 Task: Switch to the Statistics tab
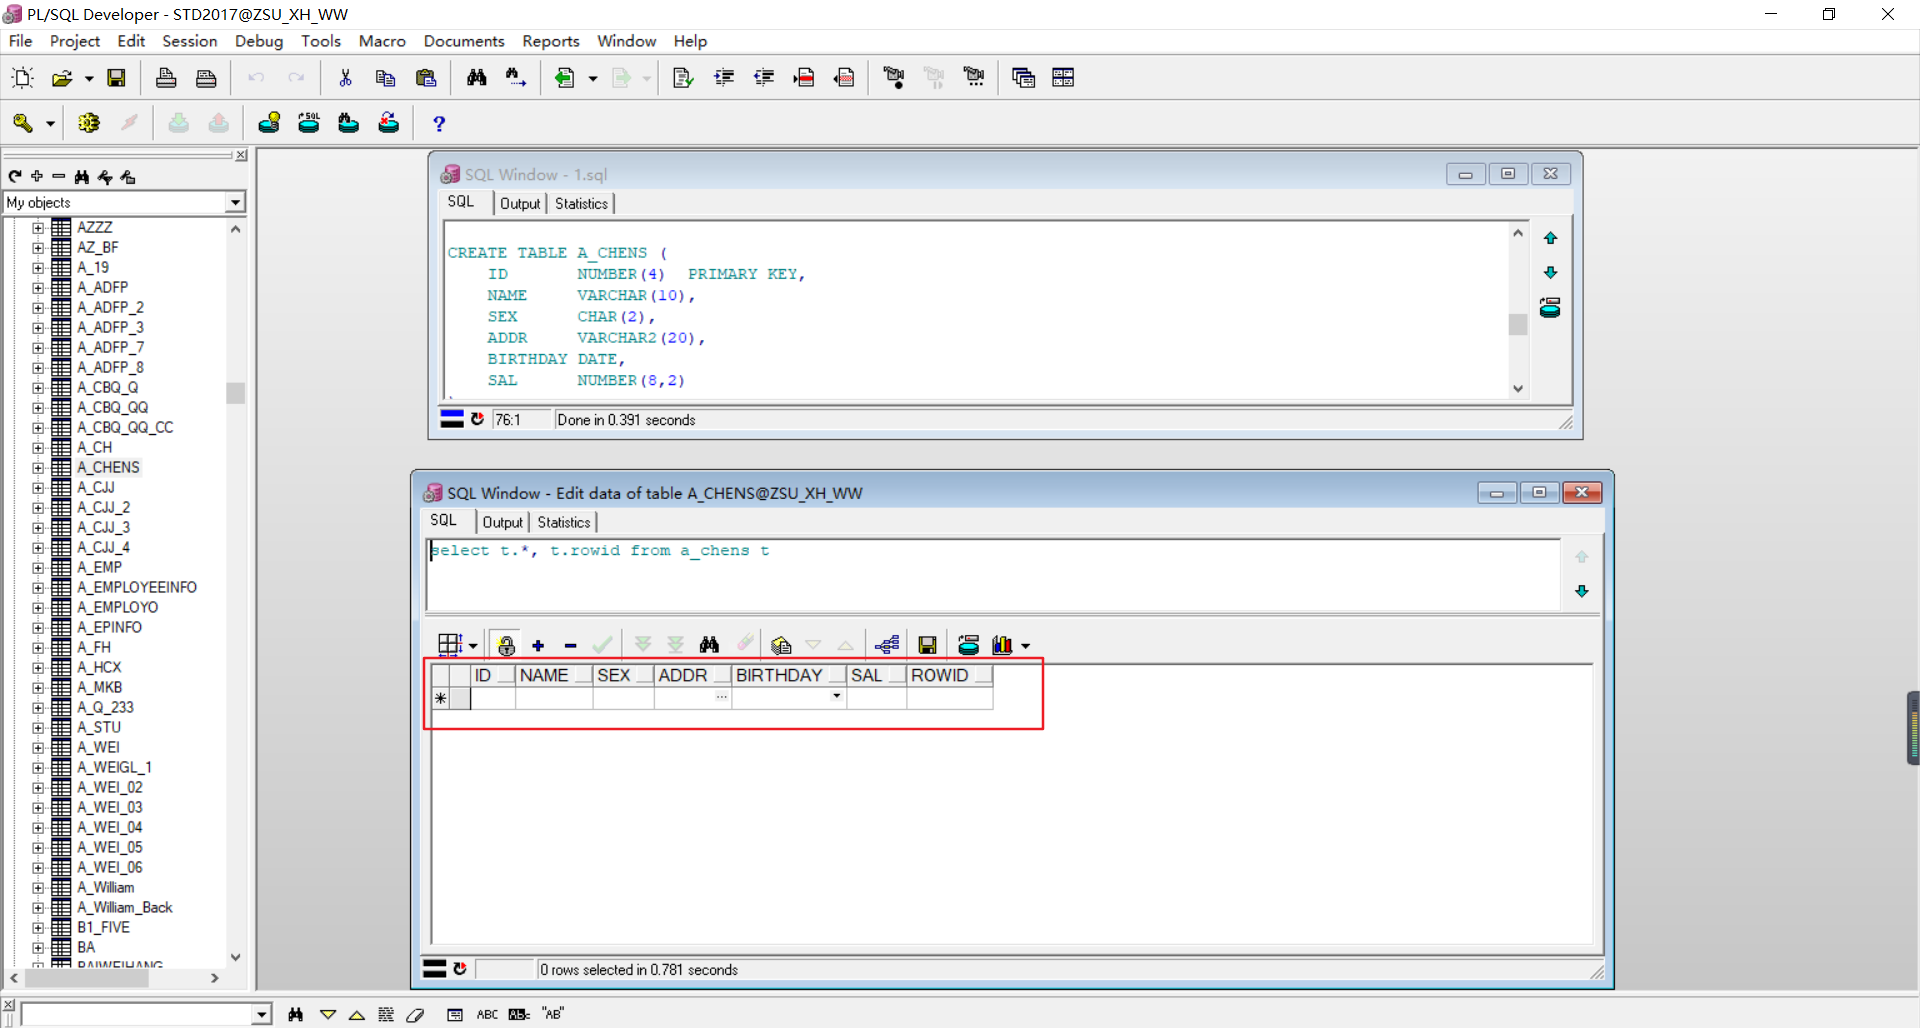pyautogui.click(x=563, y=521)
